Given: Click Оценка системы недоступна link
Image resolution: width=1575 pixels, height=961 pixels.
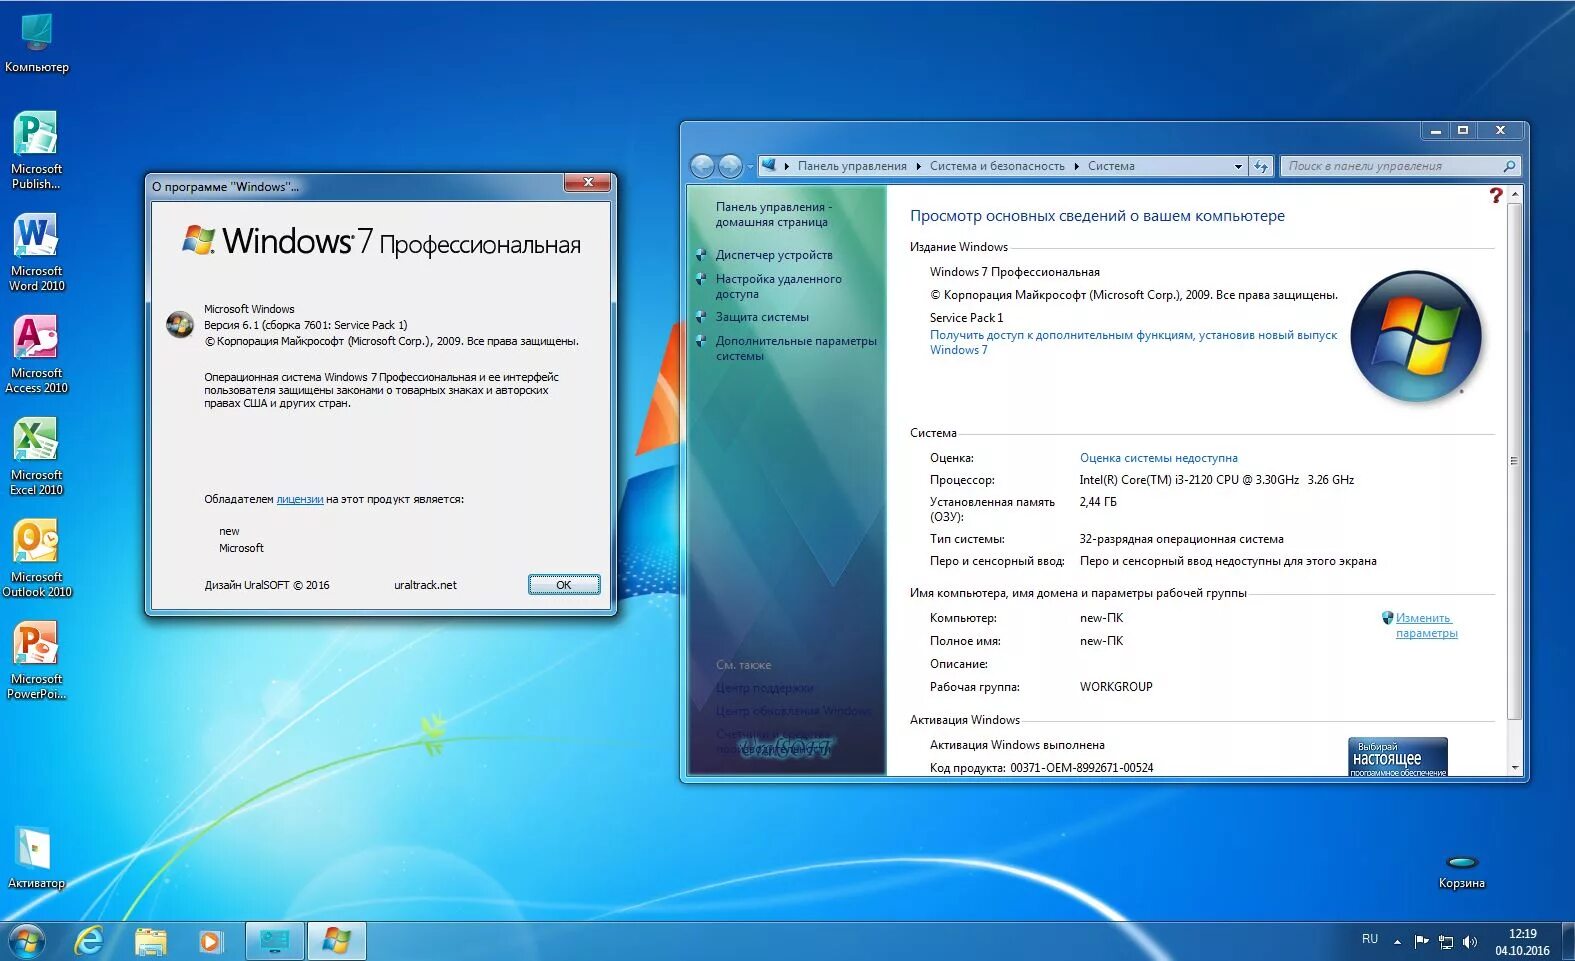Looking at the screenshot, I should [x=1158, y=458].
